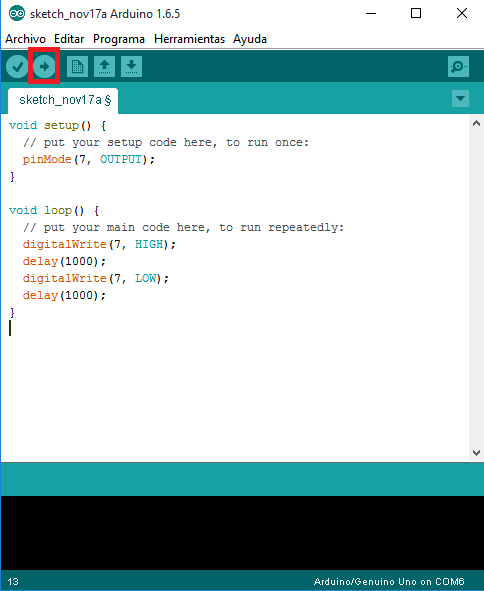Click the line number 13 in status bar

click(13, 582)
